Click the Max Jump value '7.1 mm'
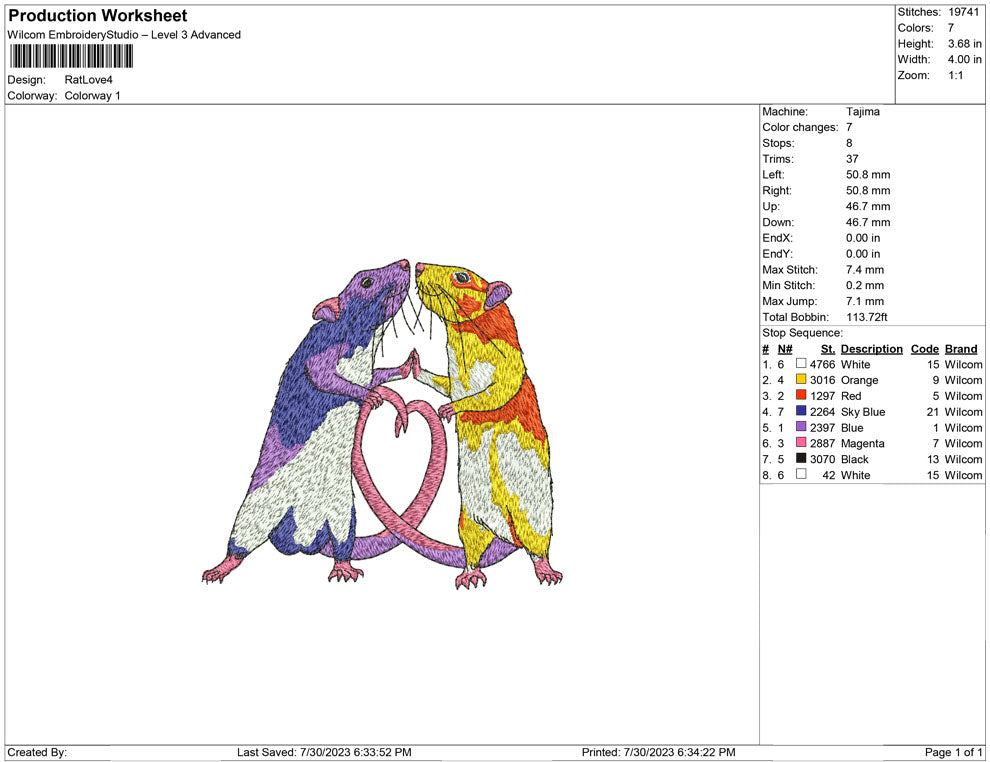This screenshot has height=762, width=990. tap(865, 301)
